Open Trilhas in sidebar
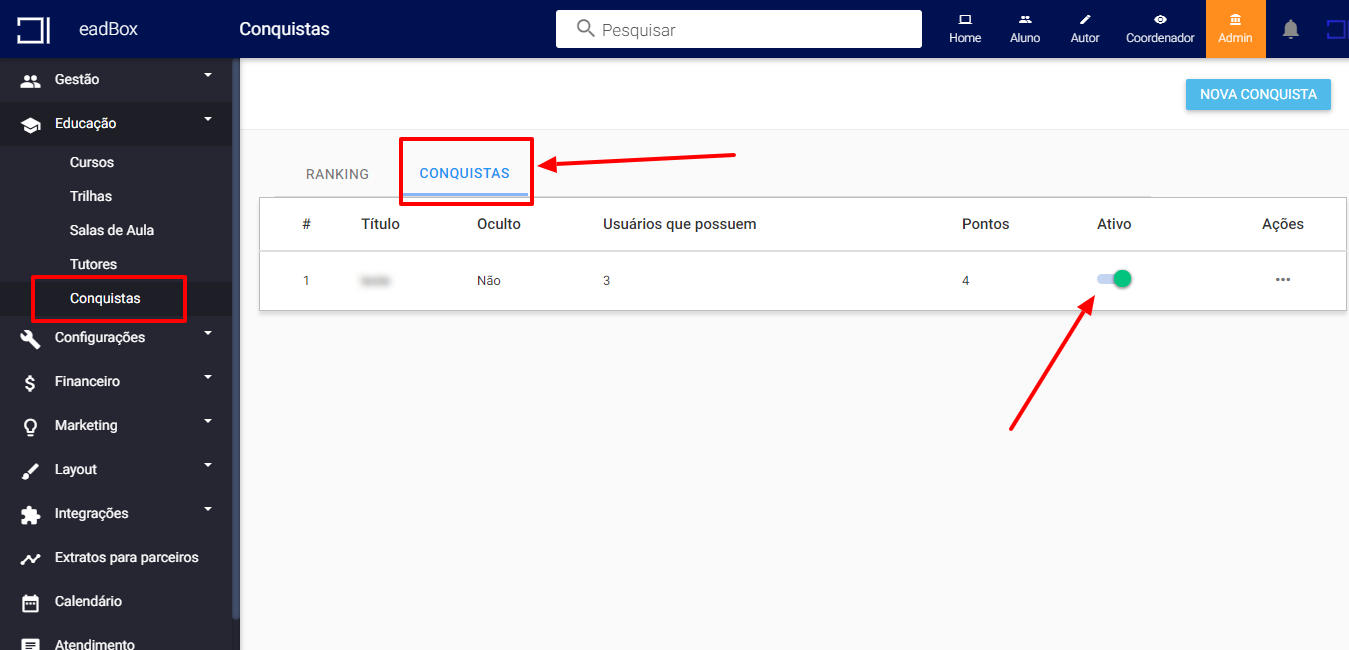Screen dimensions: 1349x650 coord(91,196)
